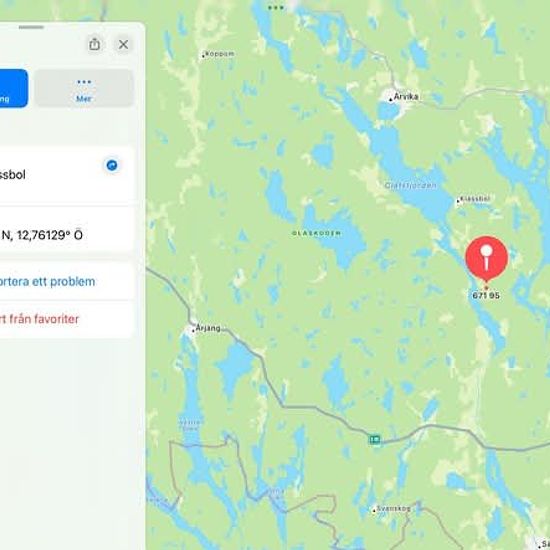Select the 671 95 postal code label
Viewport: 550px width, 550px height.
point(486,295)
